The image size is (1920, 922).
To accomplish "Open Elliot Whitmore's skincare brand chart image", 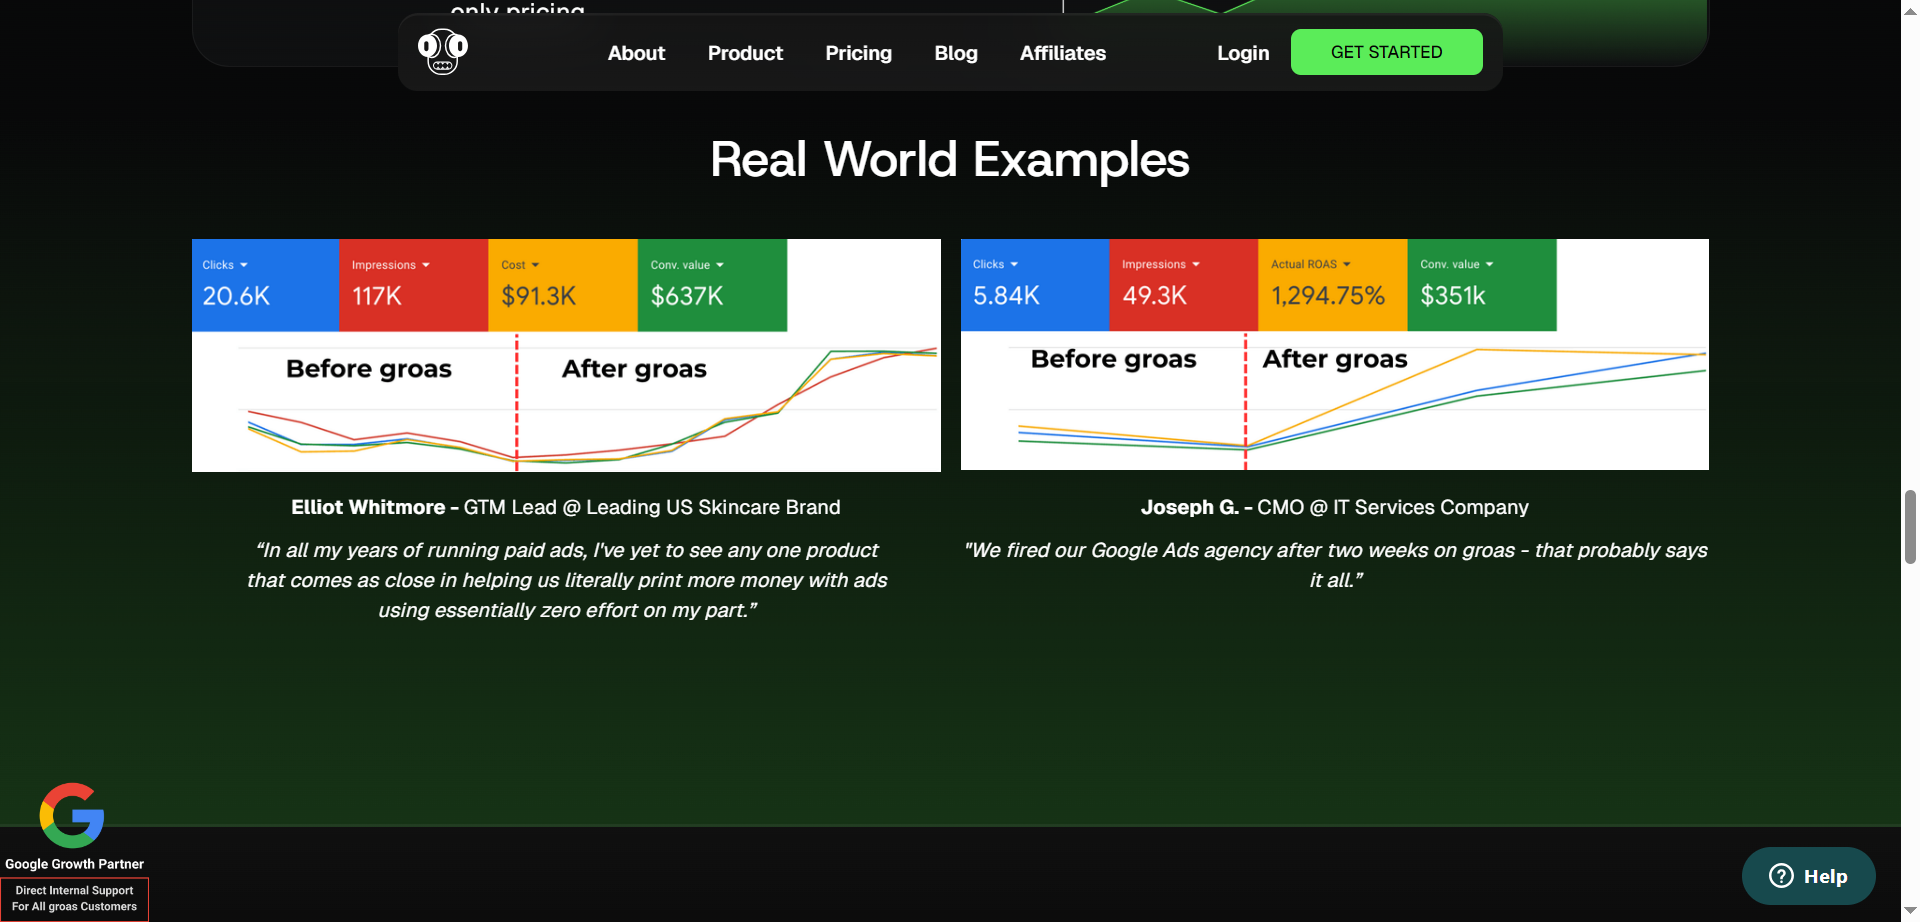I will (566, 355).
